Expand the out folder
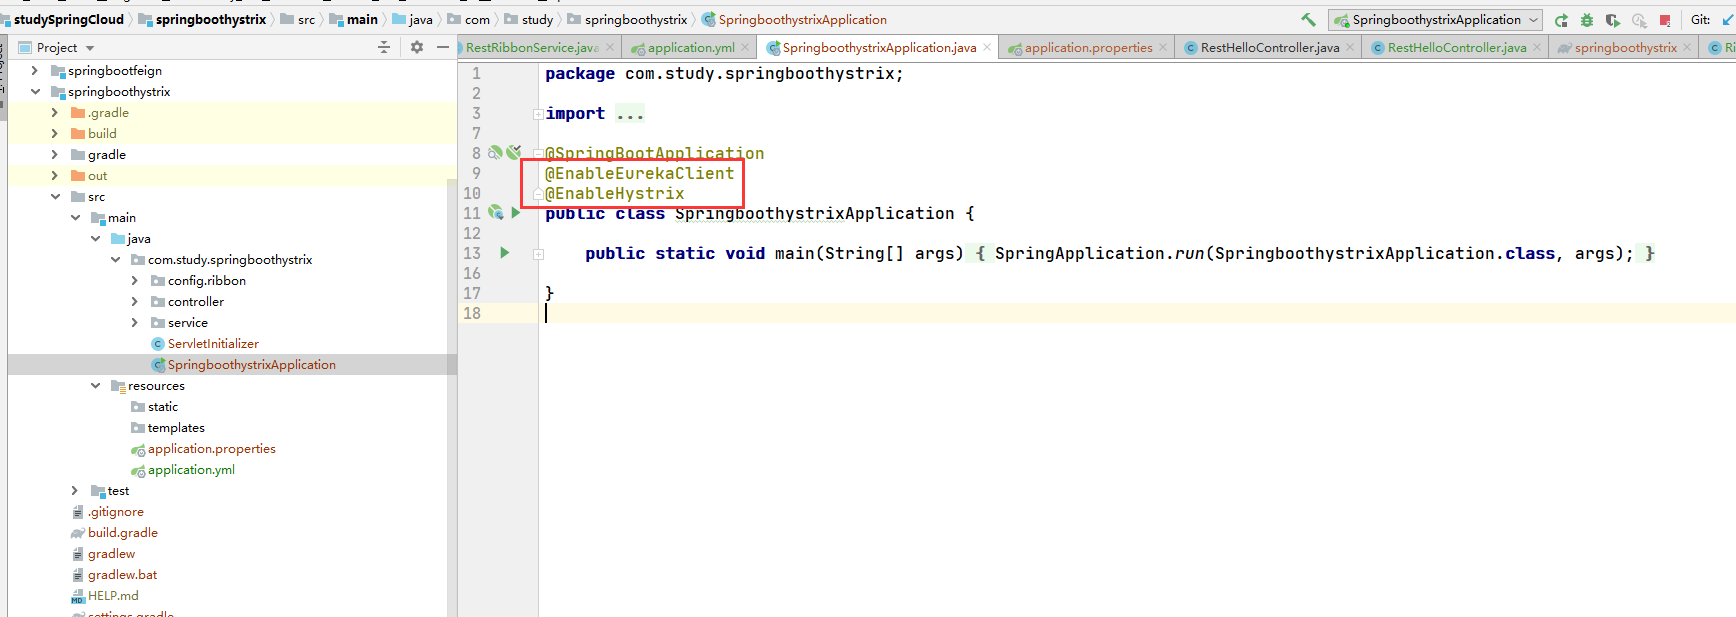The width and height of the screenshot is (1736, 617). click(55, 176)
